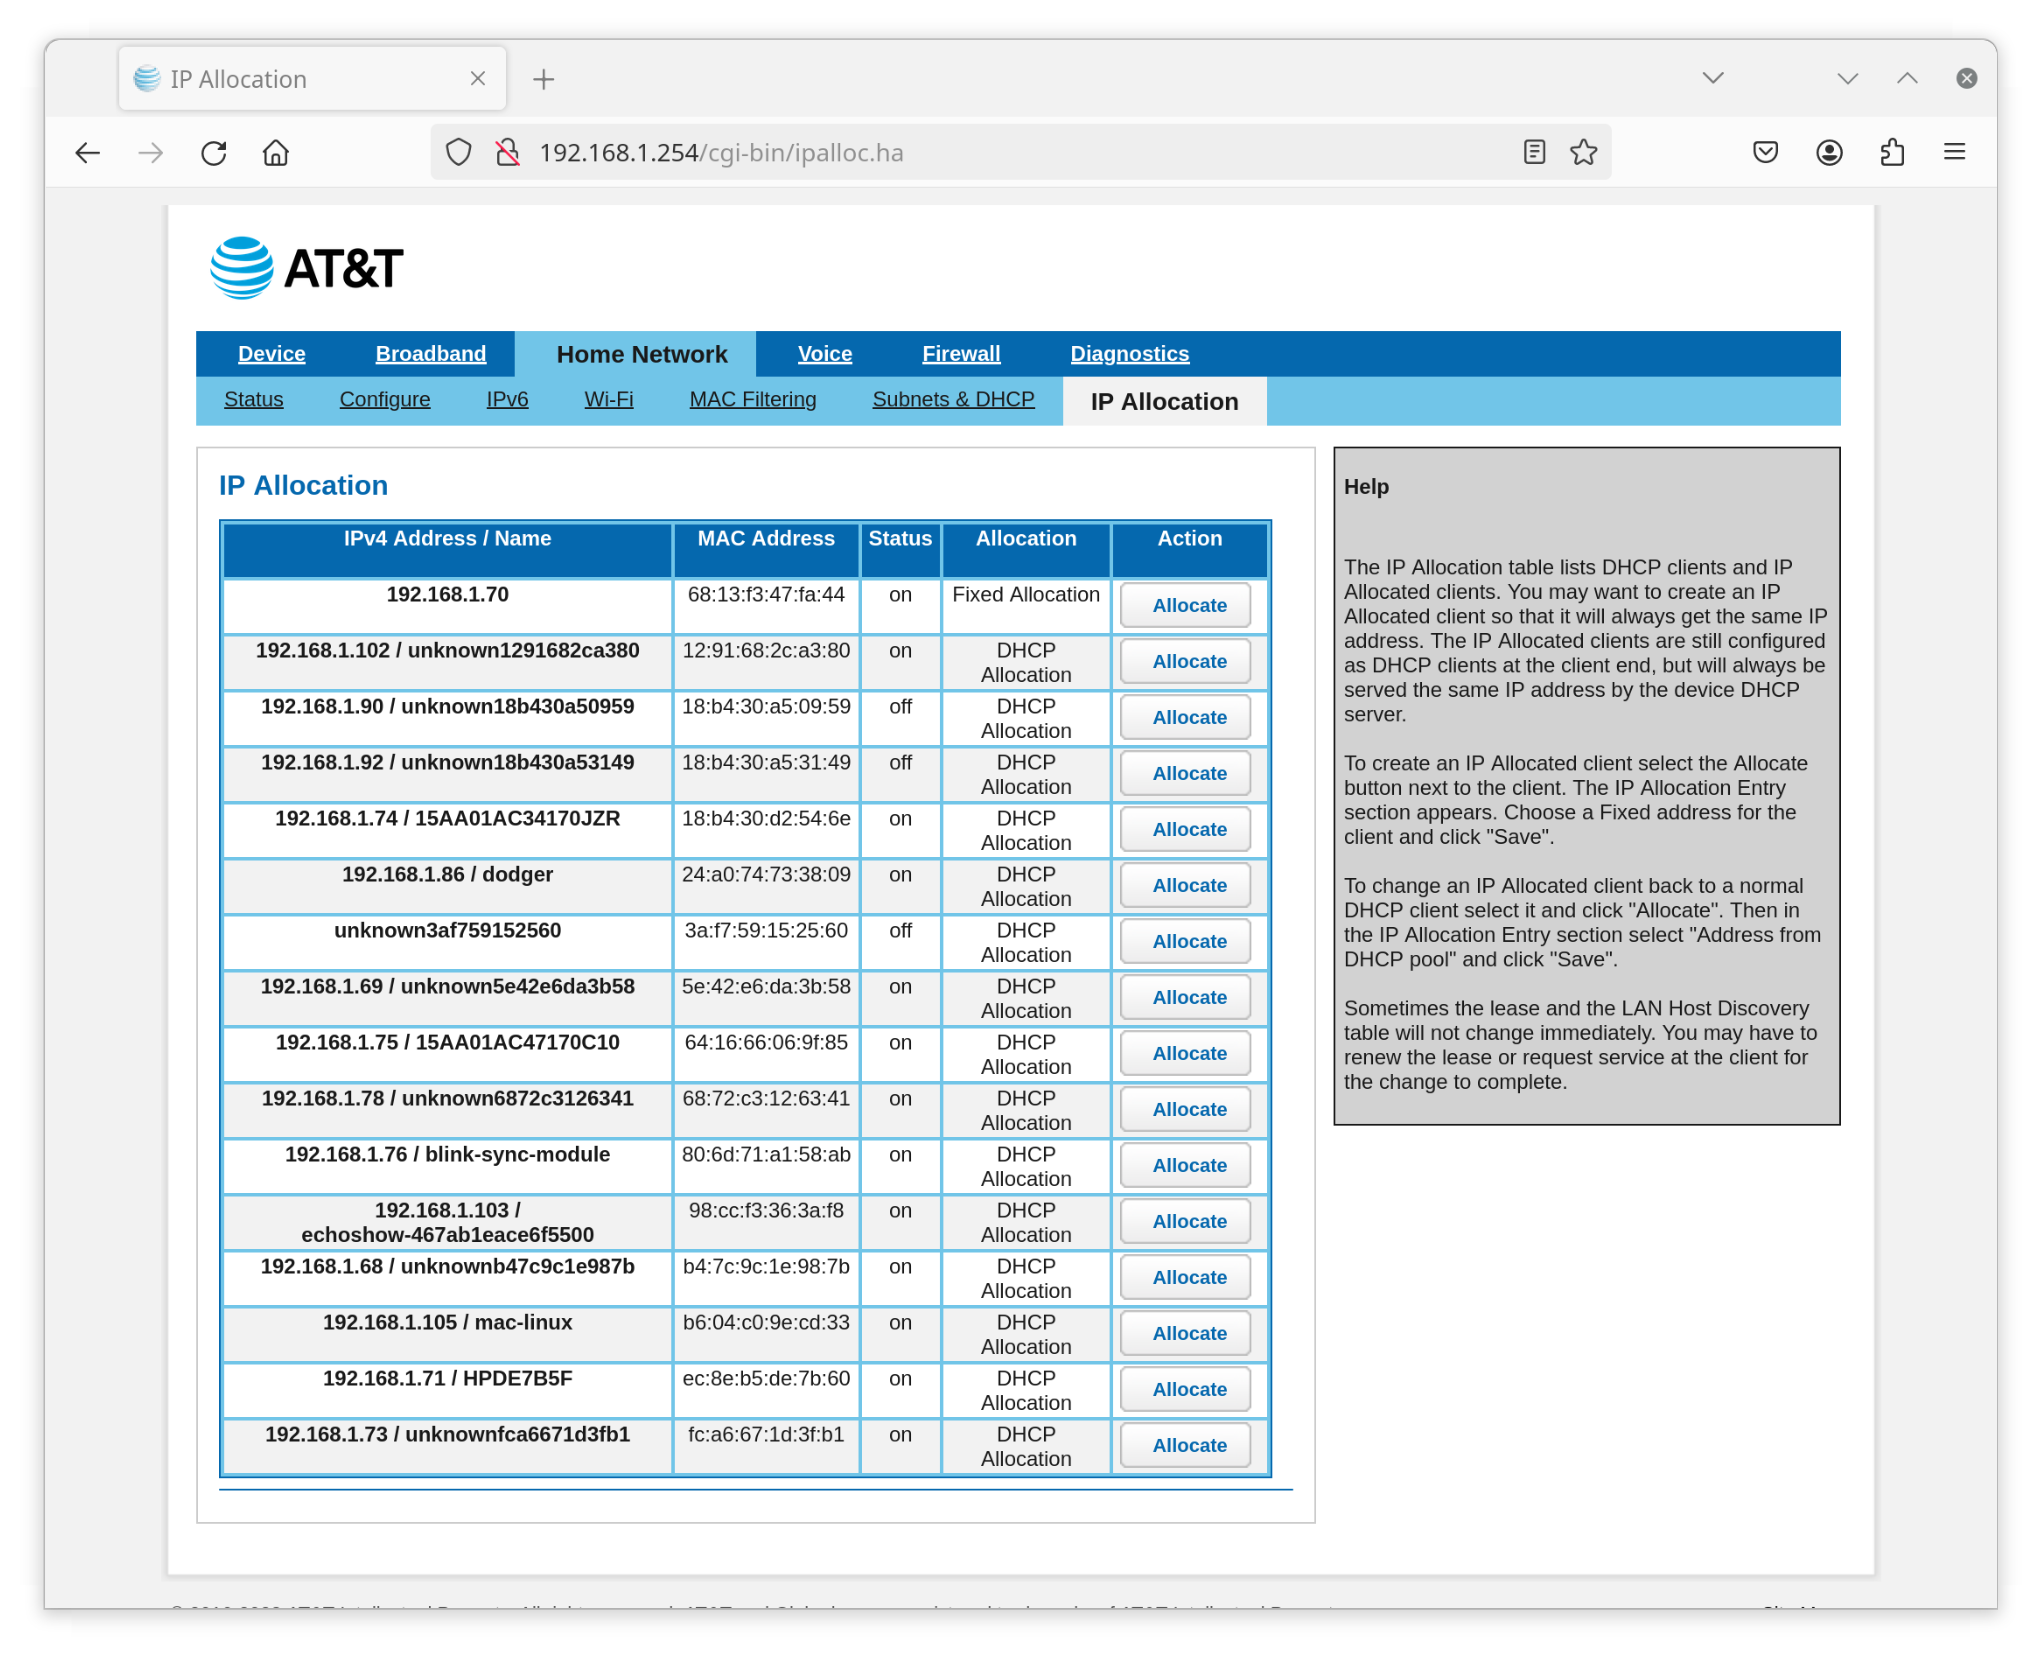Bookmark this page with the star icon

coord(1583,152)
